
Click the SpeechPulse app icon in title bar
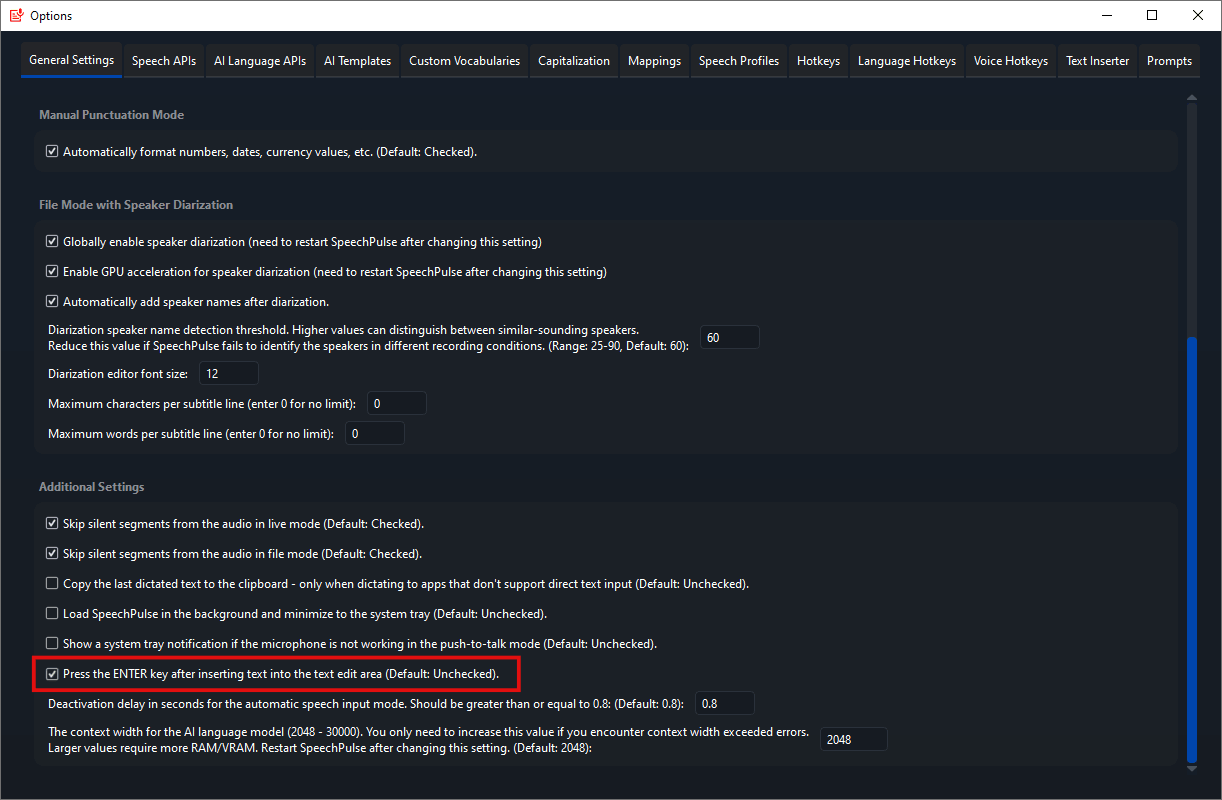(x=15, y=15)
